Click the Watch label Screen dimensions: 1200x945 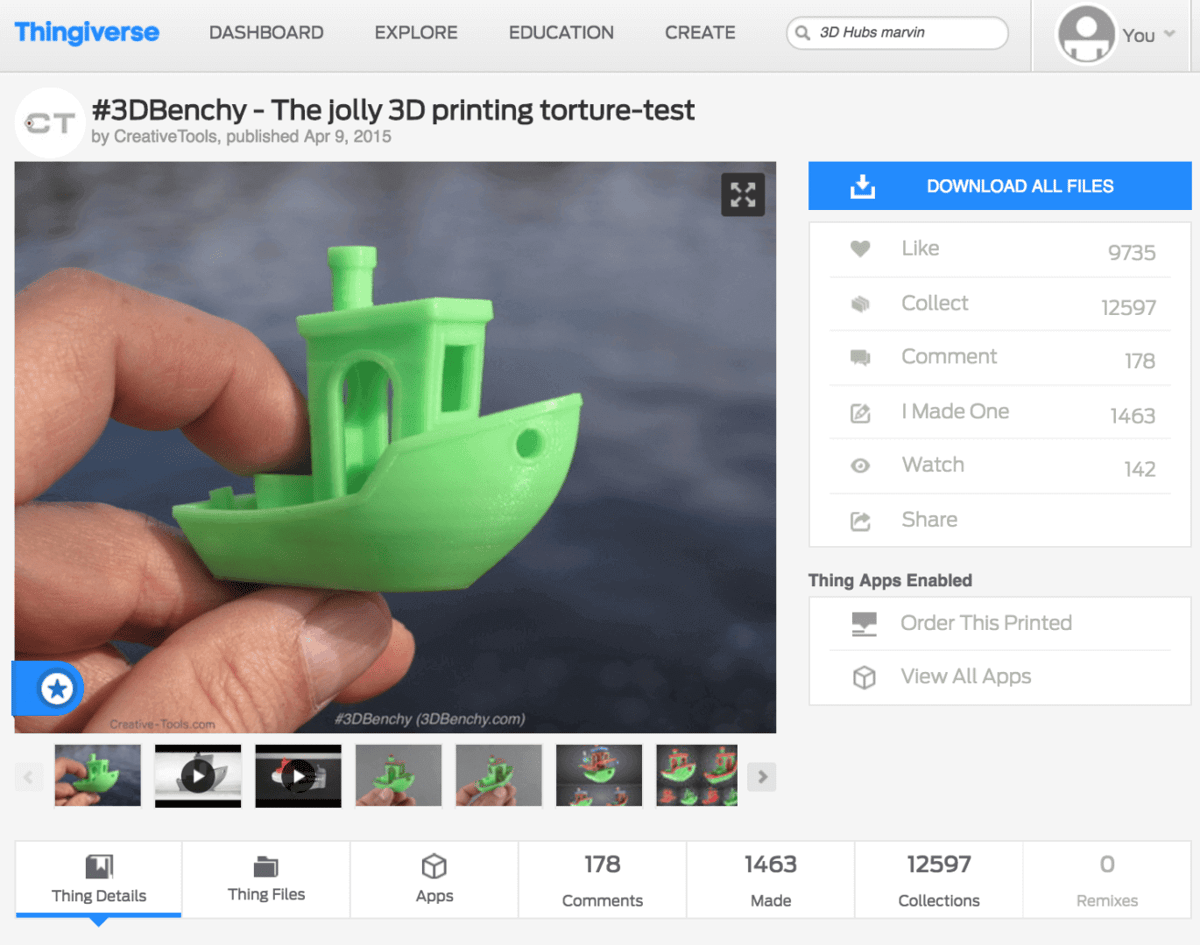pos(933,465)
